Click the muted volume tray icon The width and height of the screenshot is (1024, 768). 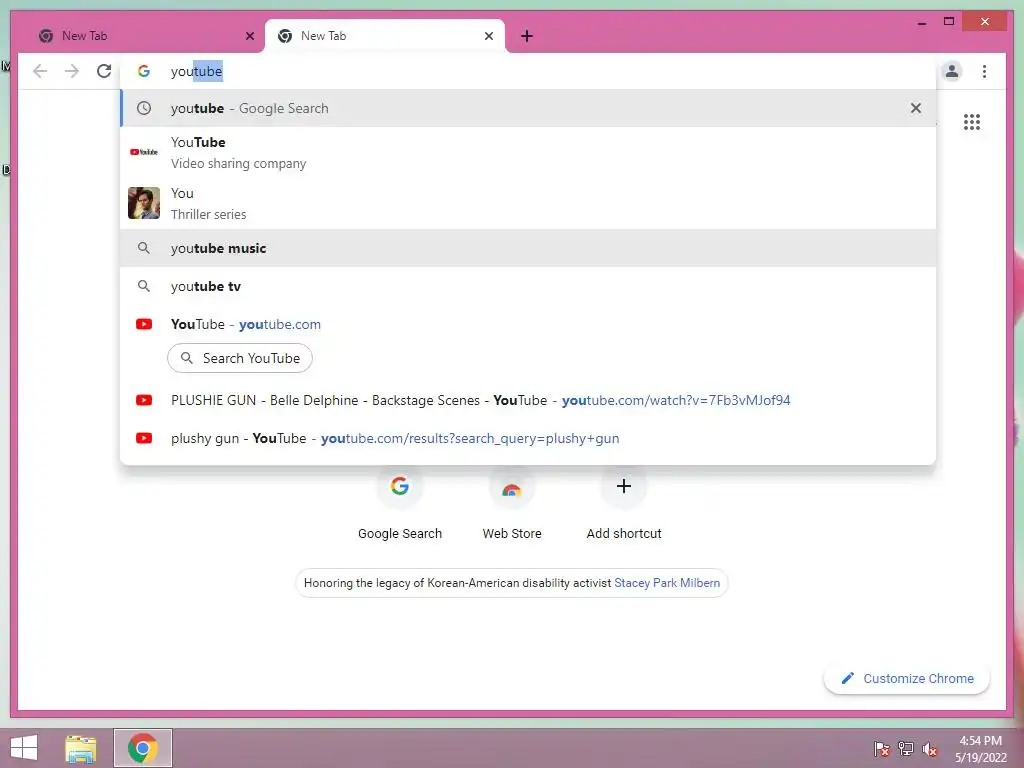pyautogui.click(x=929, y=748)
